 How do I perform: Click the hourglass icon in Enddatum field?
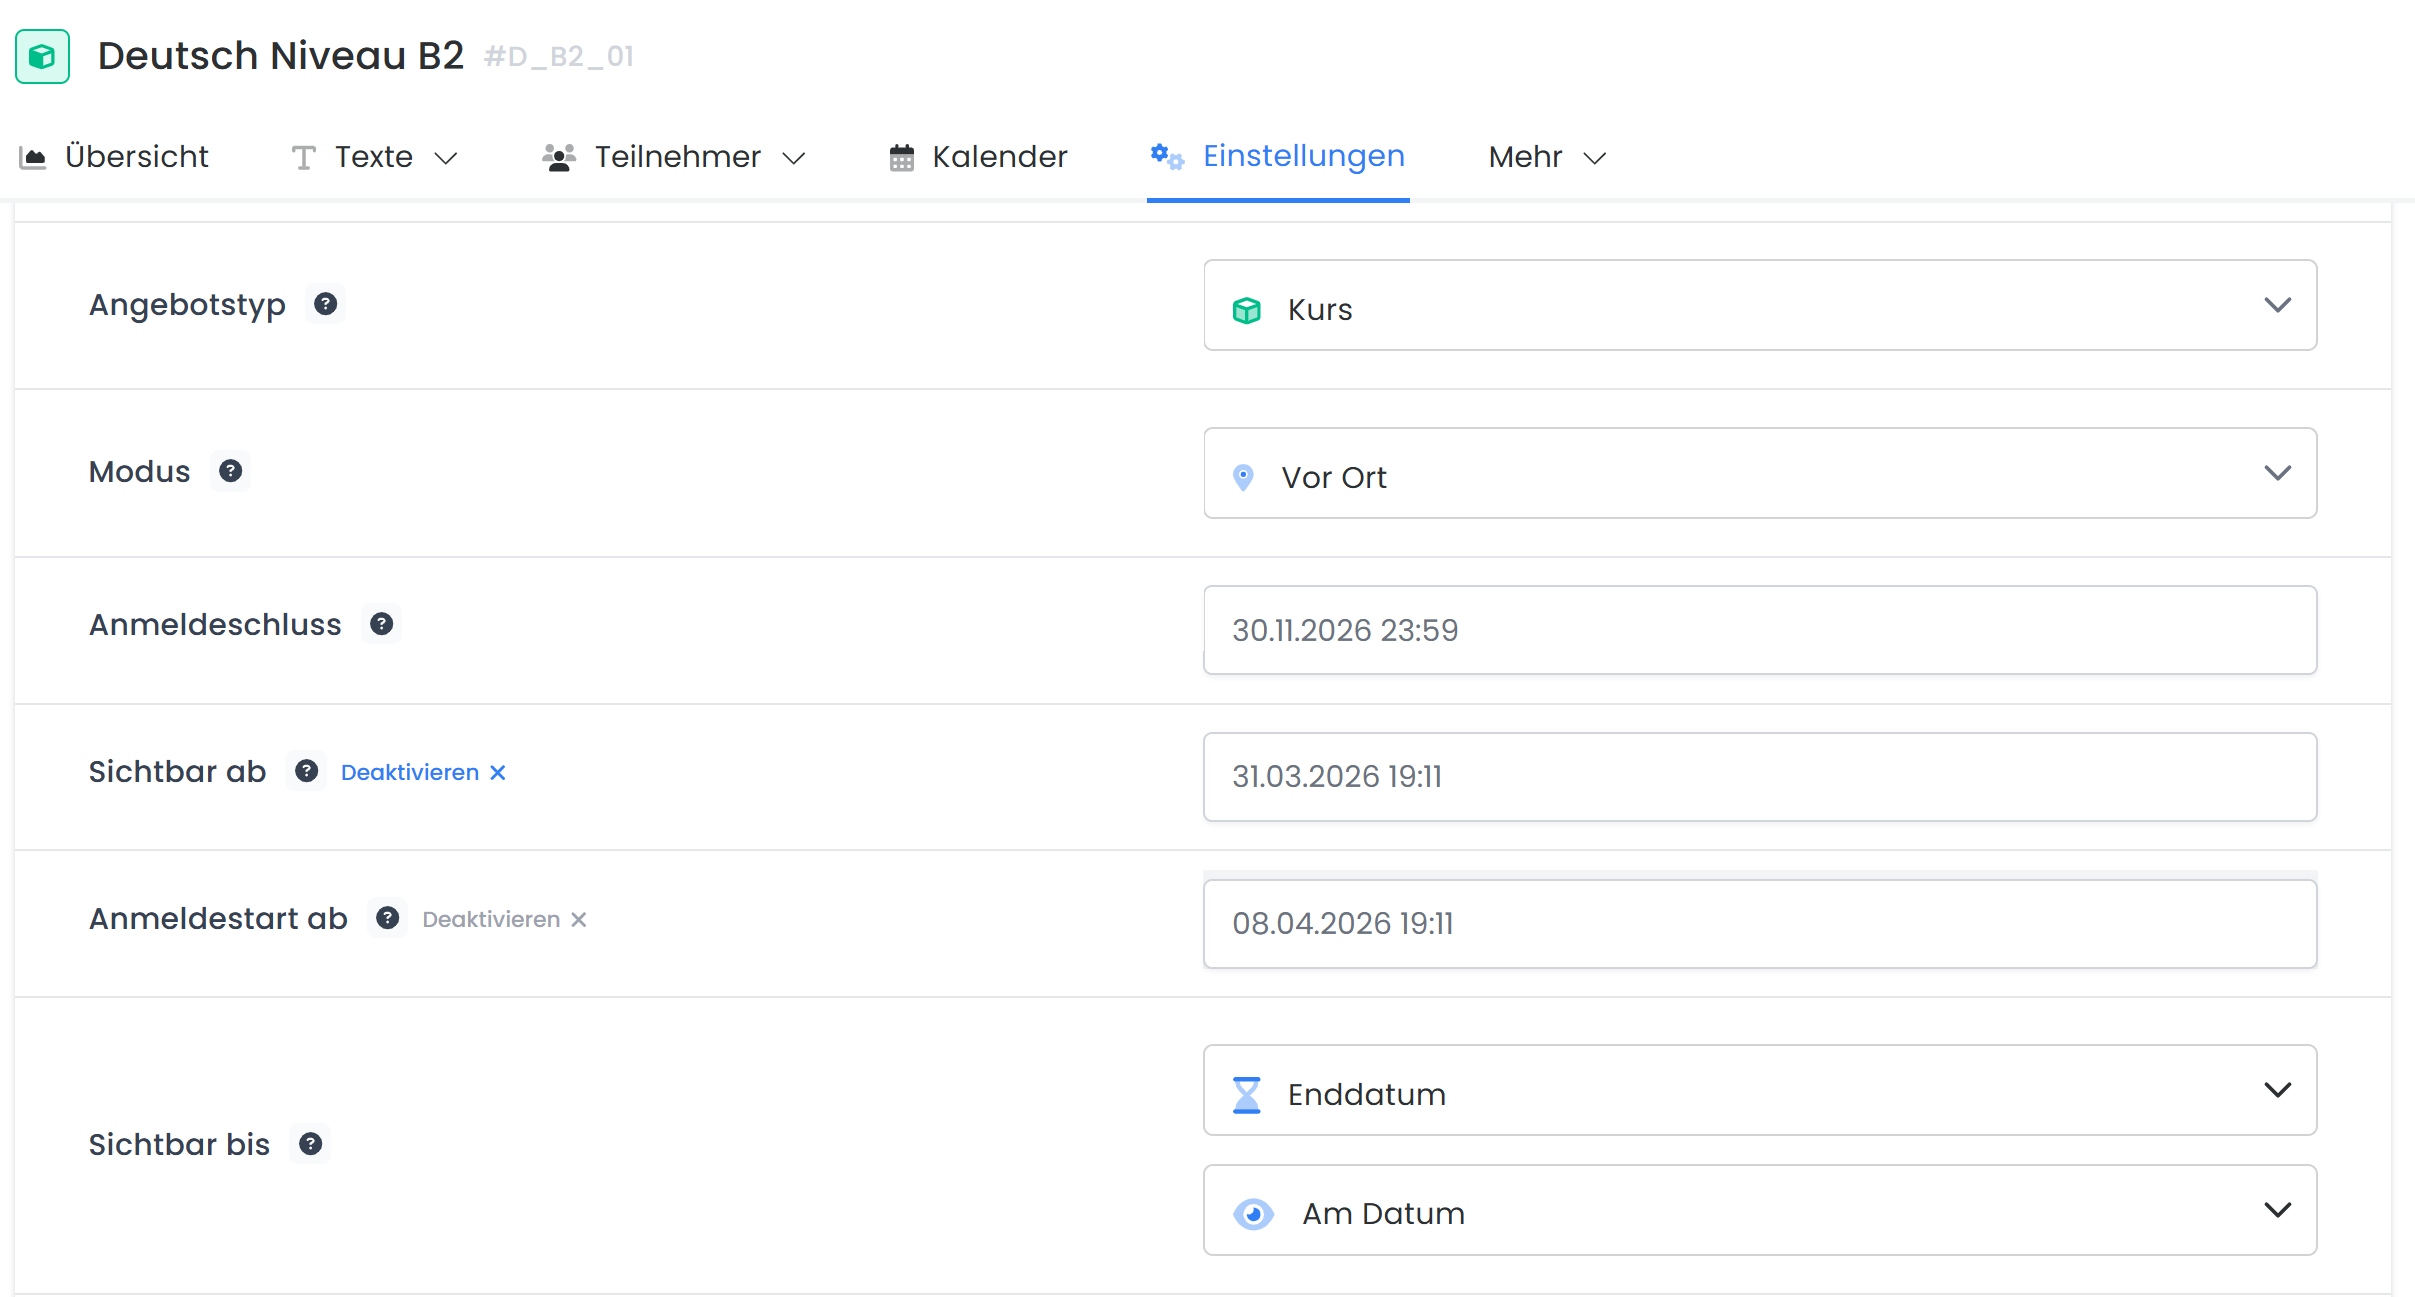coord(1246,1094)
